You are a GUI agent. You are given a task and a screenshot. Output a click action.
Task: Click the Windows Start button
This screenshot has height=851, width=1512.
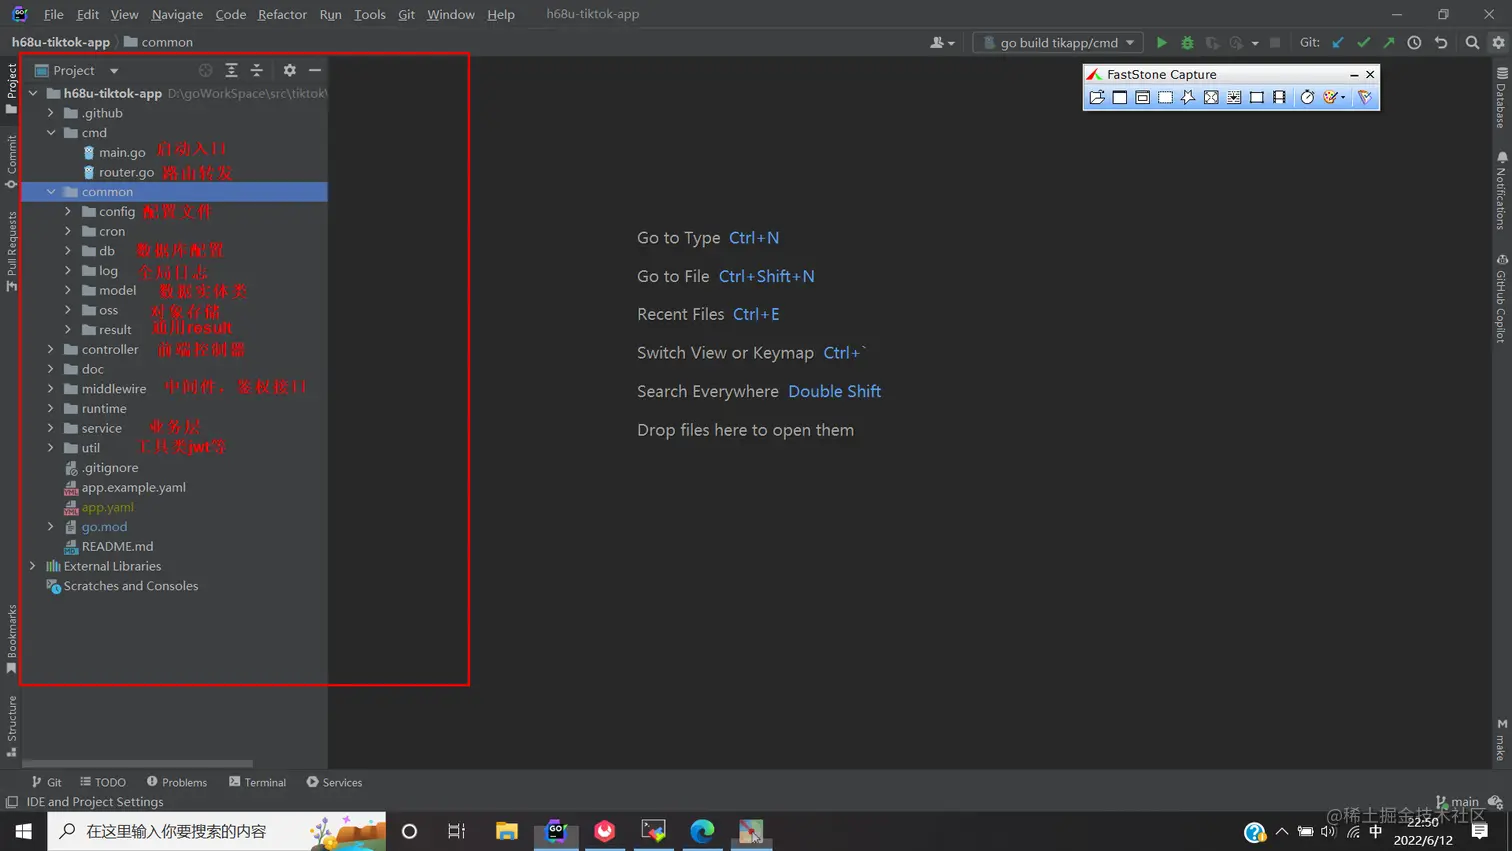click(x=23, y=831)
